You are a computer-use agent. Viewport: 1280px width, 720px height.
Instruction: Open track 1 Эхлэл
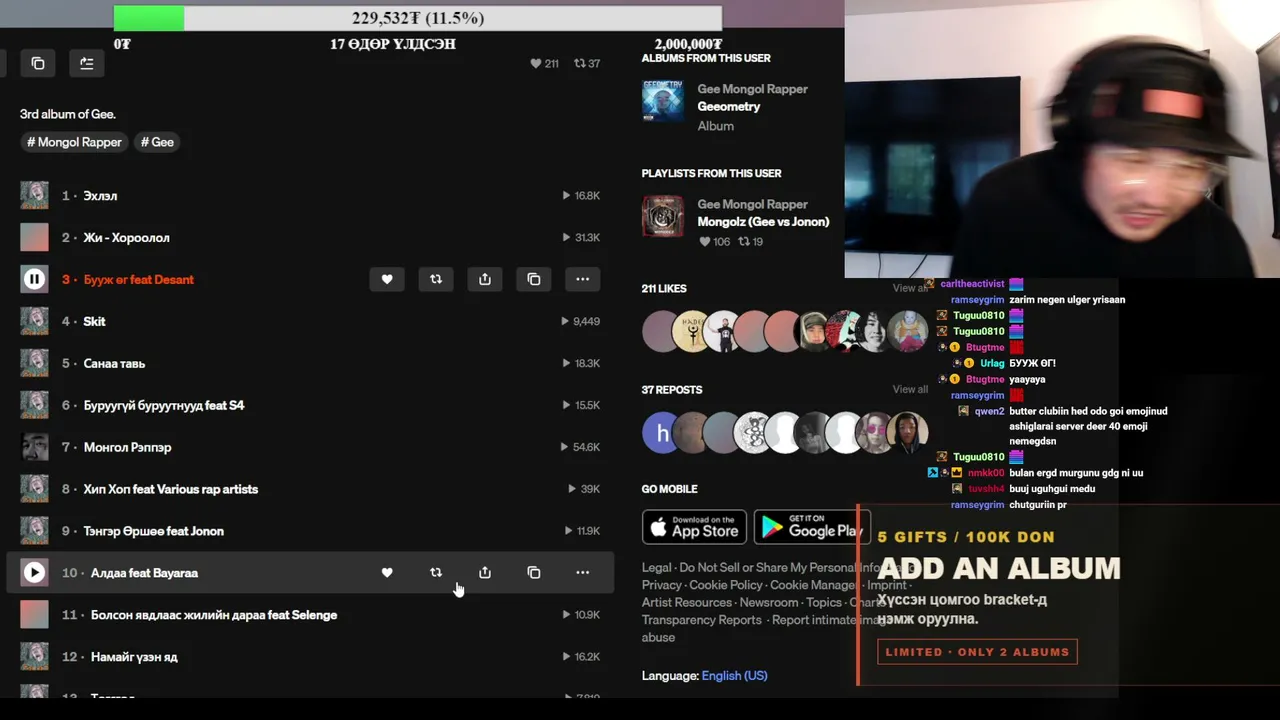(x=100, y=196)
